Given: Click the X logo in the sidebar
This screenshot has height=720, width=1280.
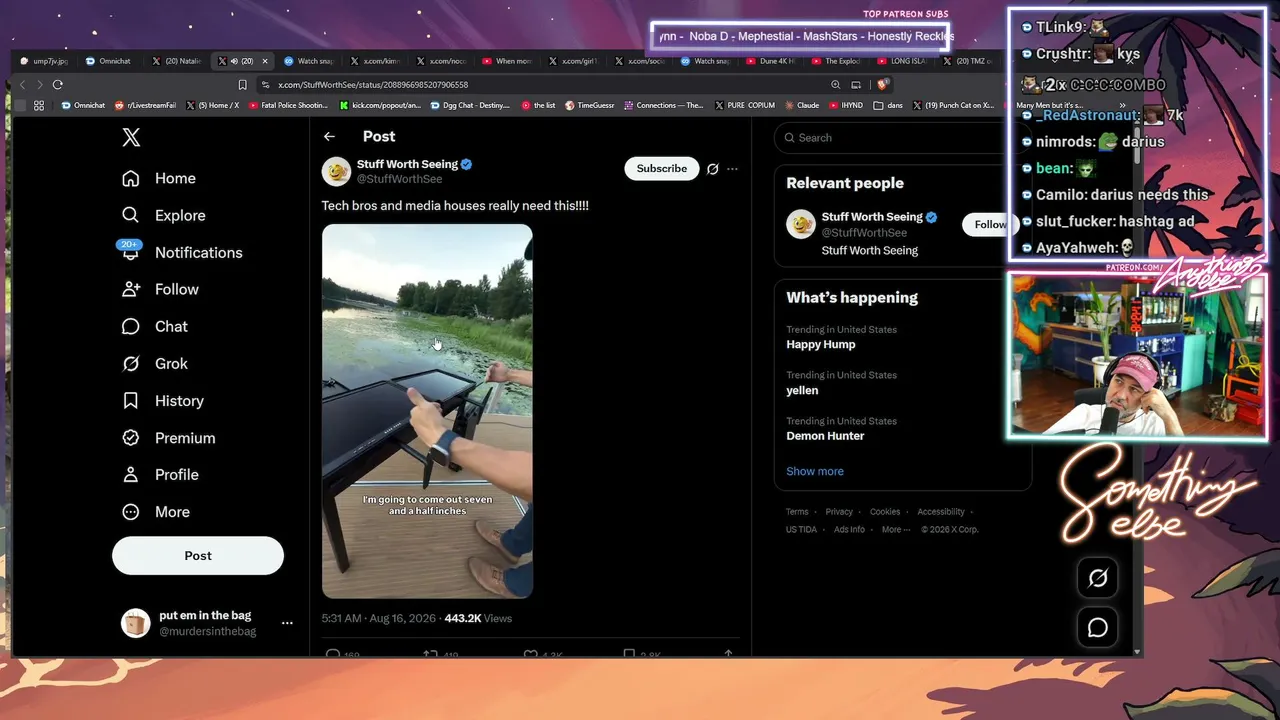Looking at the screenshot, I should (x=131, y=138).
